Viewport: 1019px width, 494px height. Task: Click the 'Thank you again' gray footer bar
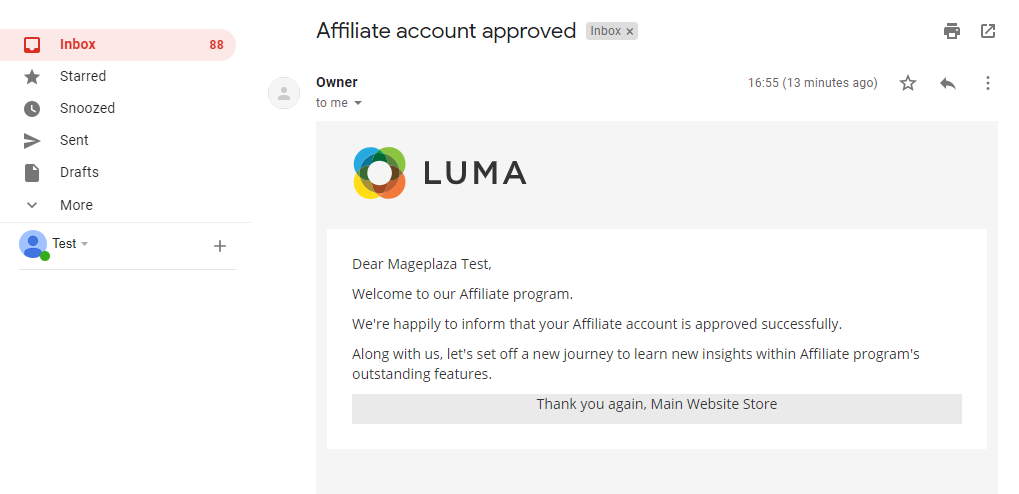tap(656, 408)
